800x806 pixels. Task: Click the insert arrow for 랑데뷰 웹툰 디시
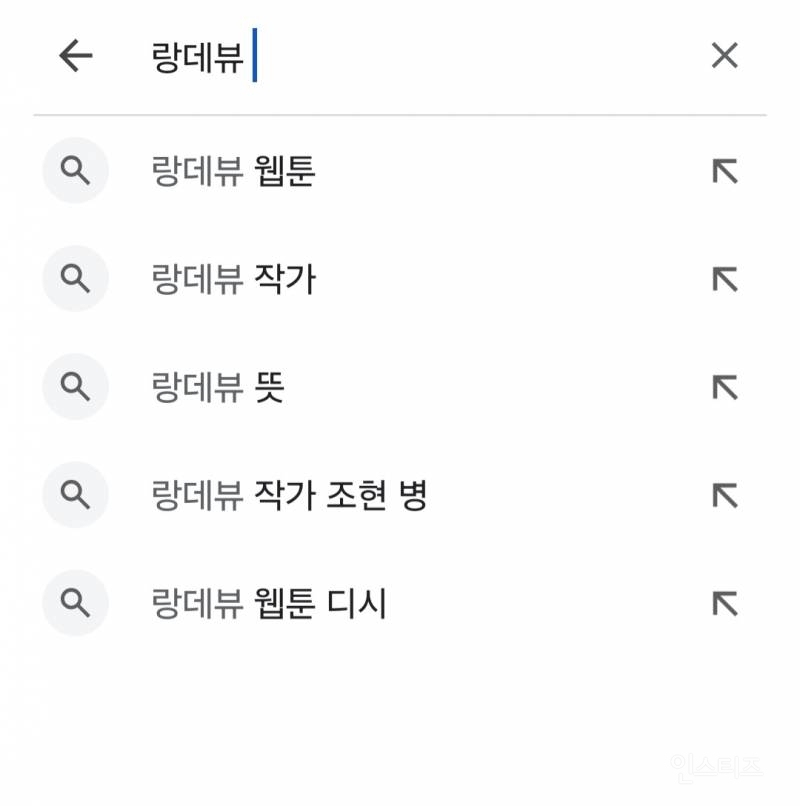pos(723,603)
